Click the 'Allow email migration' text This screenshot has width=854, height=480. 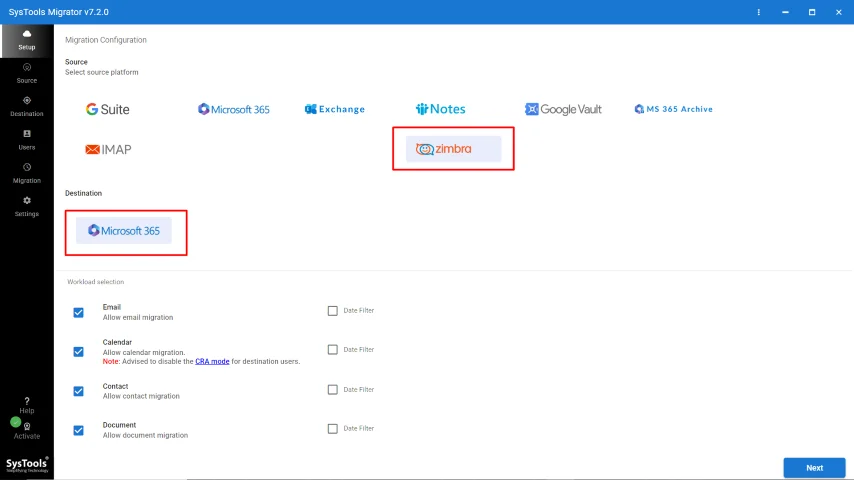point(138,317)
